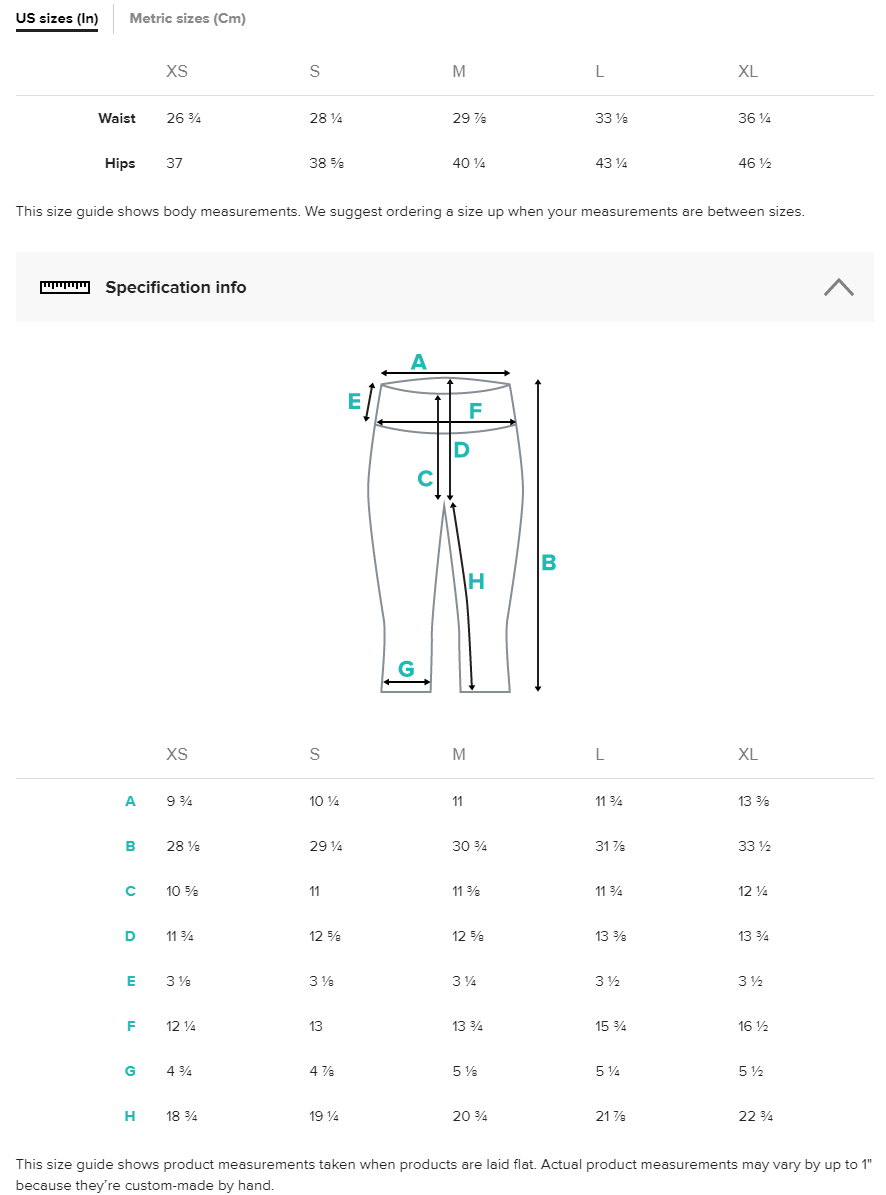
Task: Select the XL column header in lower table
Action: (x=747, y=754)
